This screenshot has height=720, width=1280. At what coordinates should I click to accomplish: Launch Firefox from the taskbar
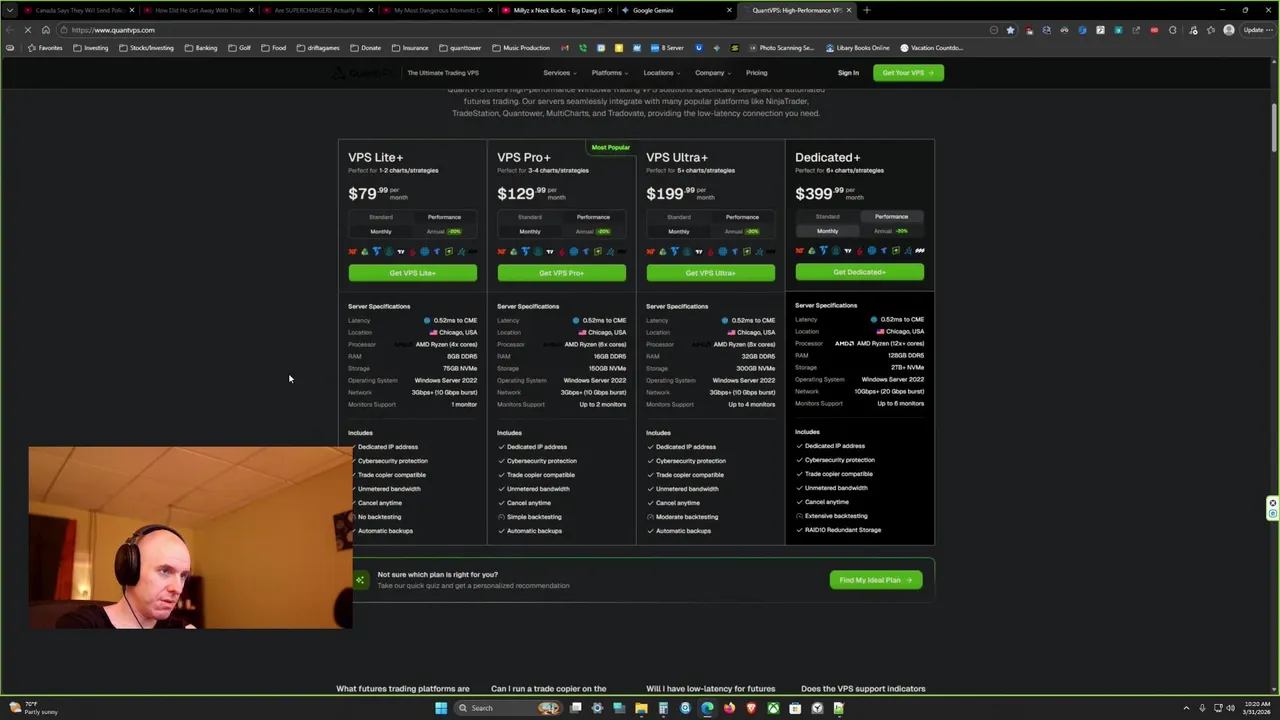click(729, 708)
